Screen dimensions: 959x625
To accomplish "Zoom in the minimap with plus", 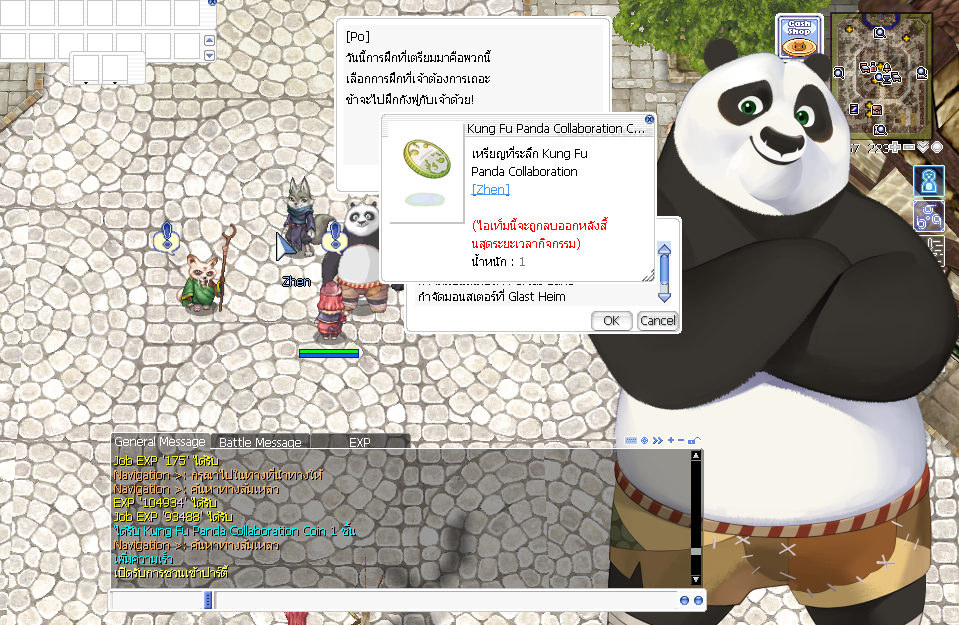I will (895, 147).
